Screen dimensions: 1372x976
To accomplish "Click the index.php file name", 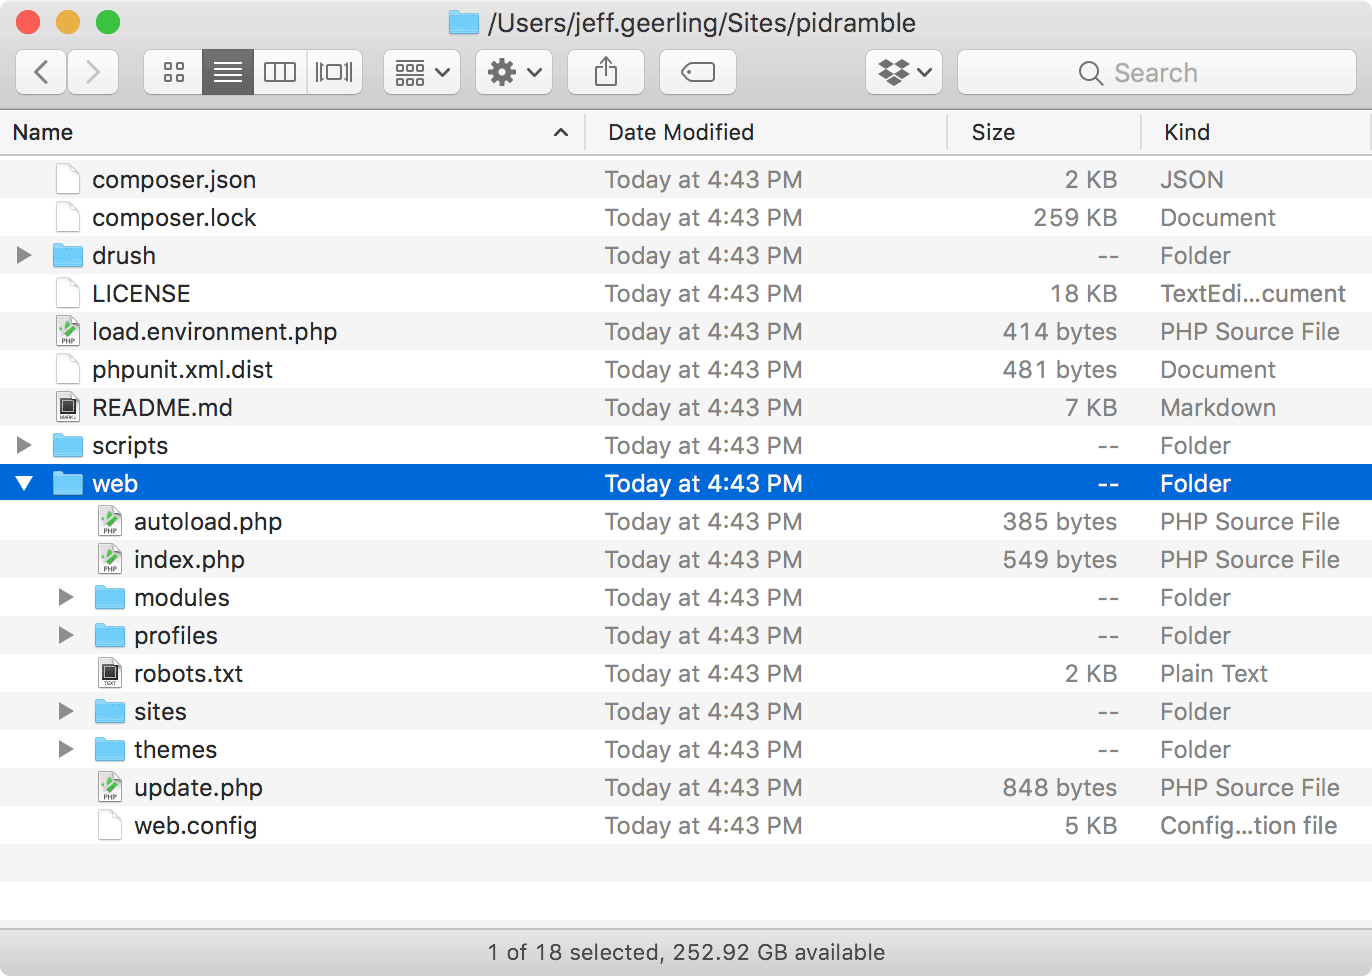I will pyautogui.click(x=189, y=559).
